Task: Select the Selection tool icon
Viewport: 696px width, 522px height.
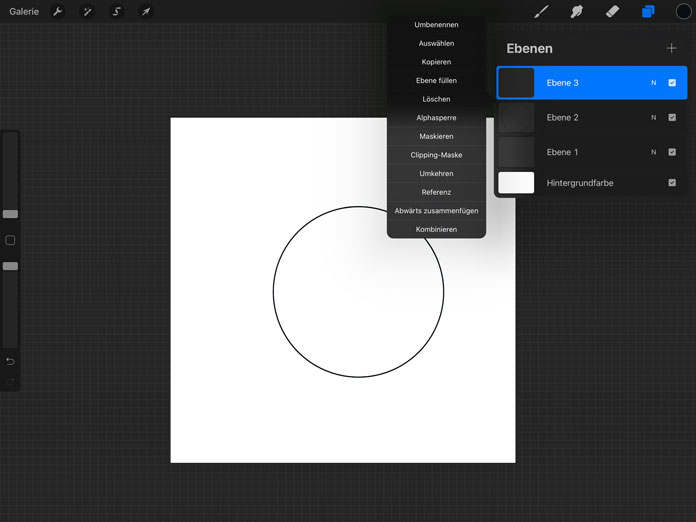Action: pos(116,12)
